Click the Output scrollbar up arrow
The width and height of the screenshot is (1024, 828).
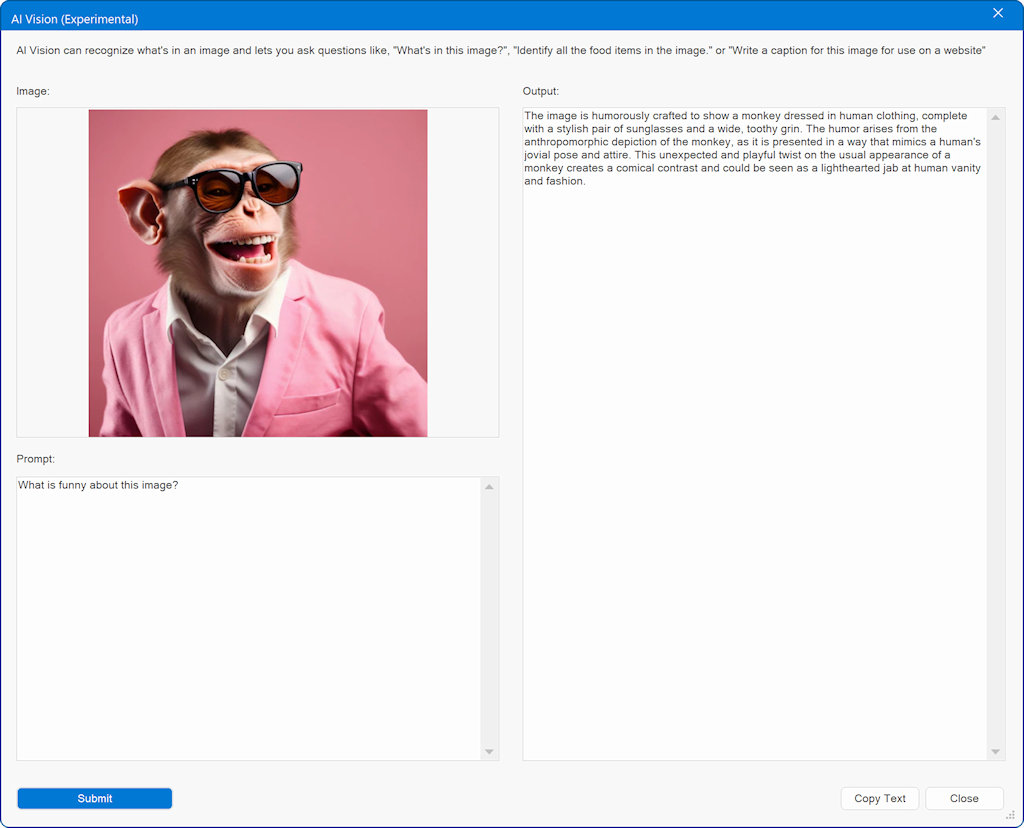point(995,118)
